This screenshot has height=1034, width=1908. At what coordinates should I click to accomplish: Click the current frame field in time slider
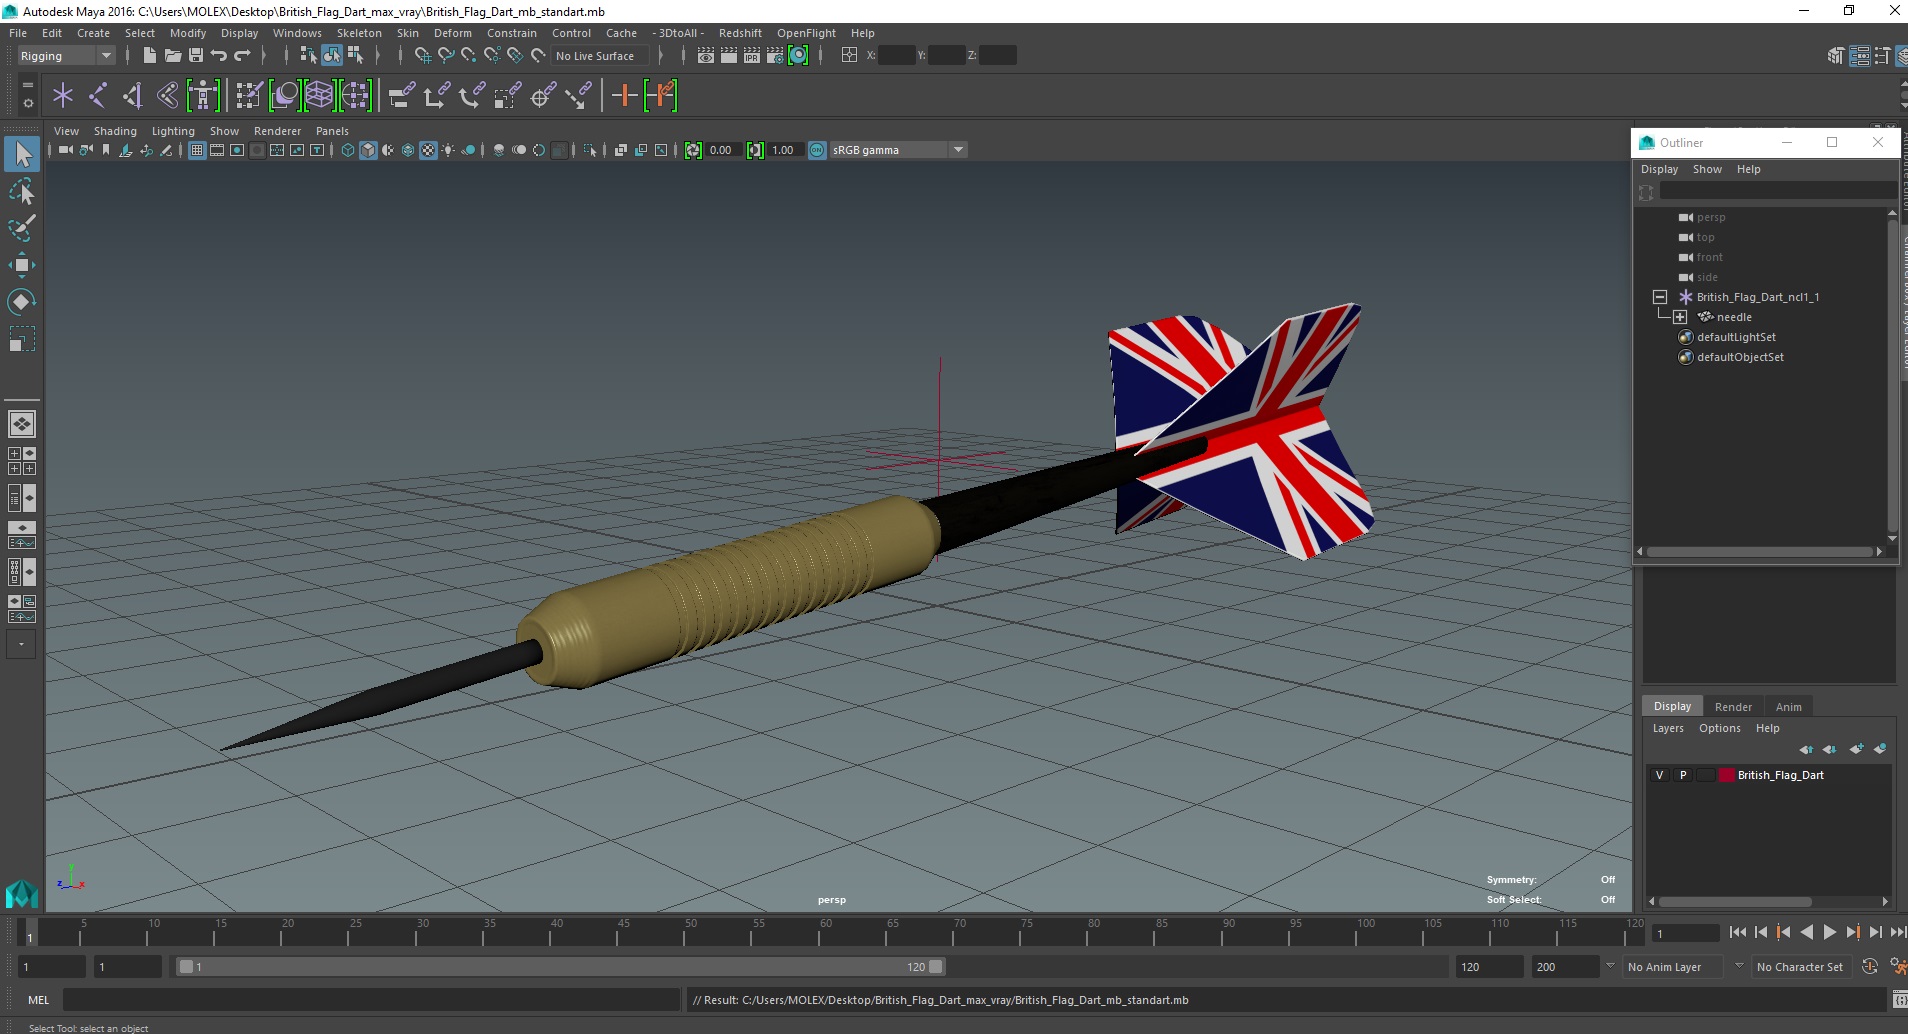1685,933
